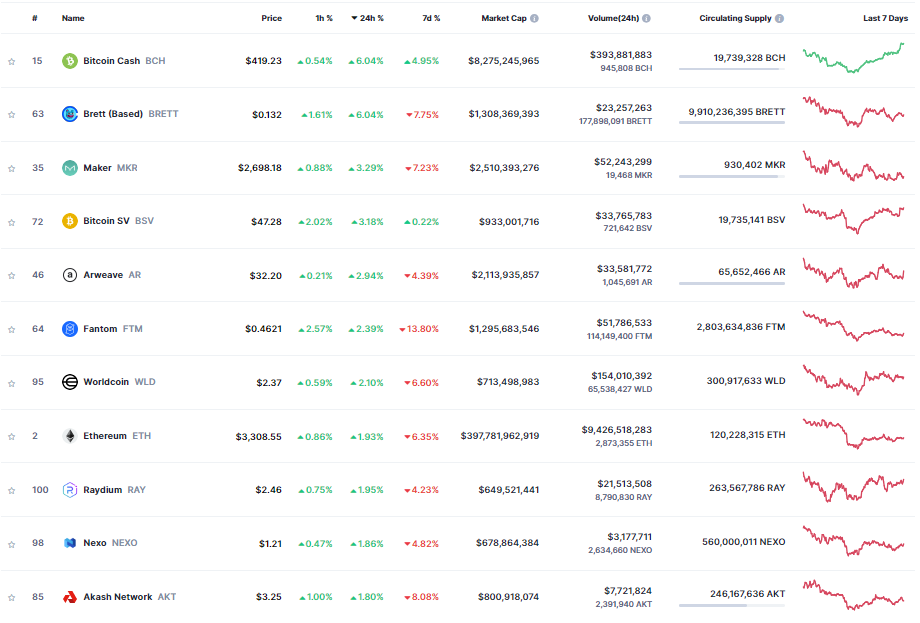Image resolution: width=920 pixels, height=623 pixels.
Task: Click the Maker coin logo
Action: (x=70, y=168)
